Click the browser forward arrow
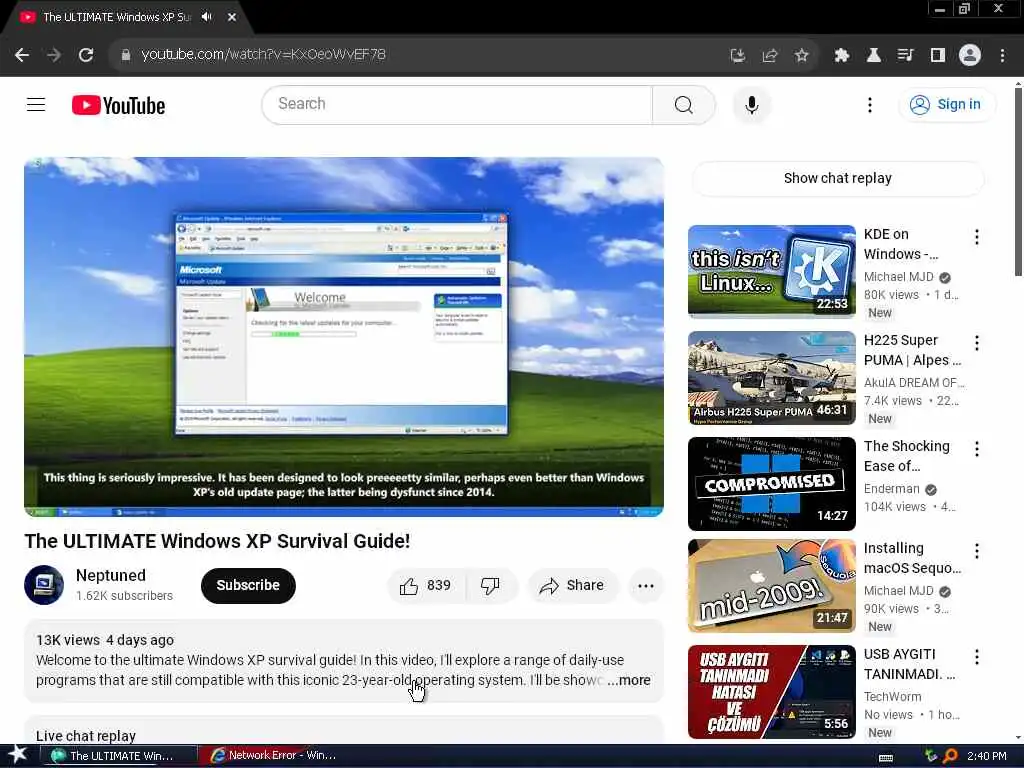Image resolution: width=1024 pixels, height=768 pixels. click(x=54, y=55)
